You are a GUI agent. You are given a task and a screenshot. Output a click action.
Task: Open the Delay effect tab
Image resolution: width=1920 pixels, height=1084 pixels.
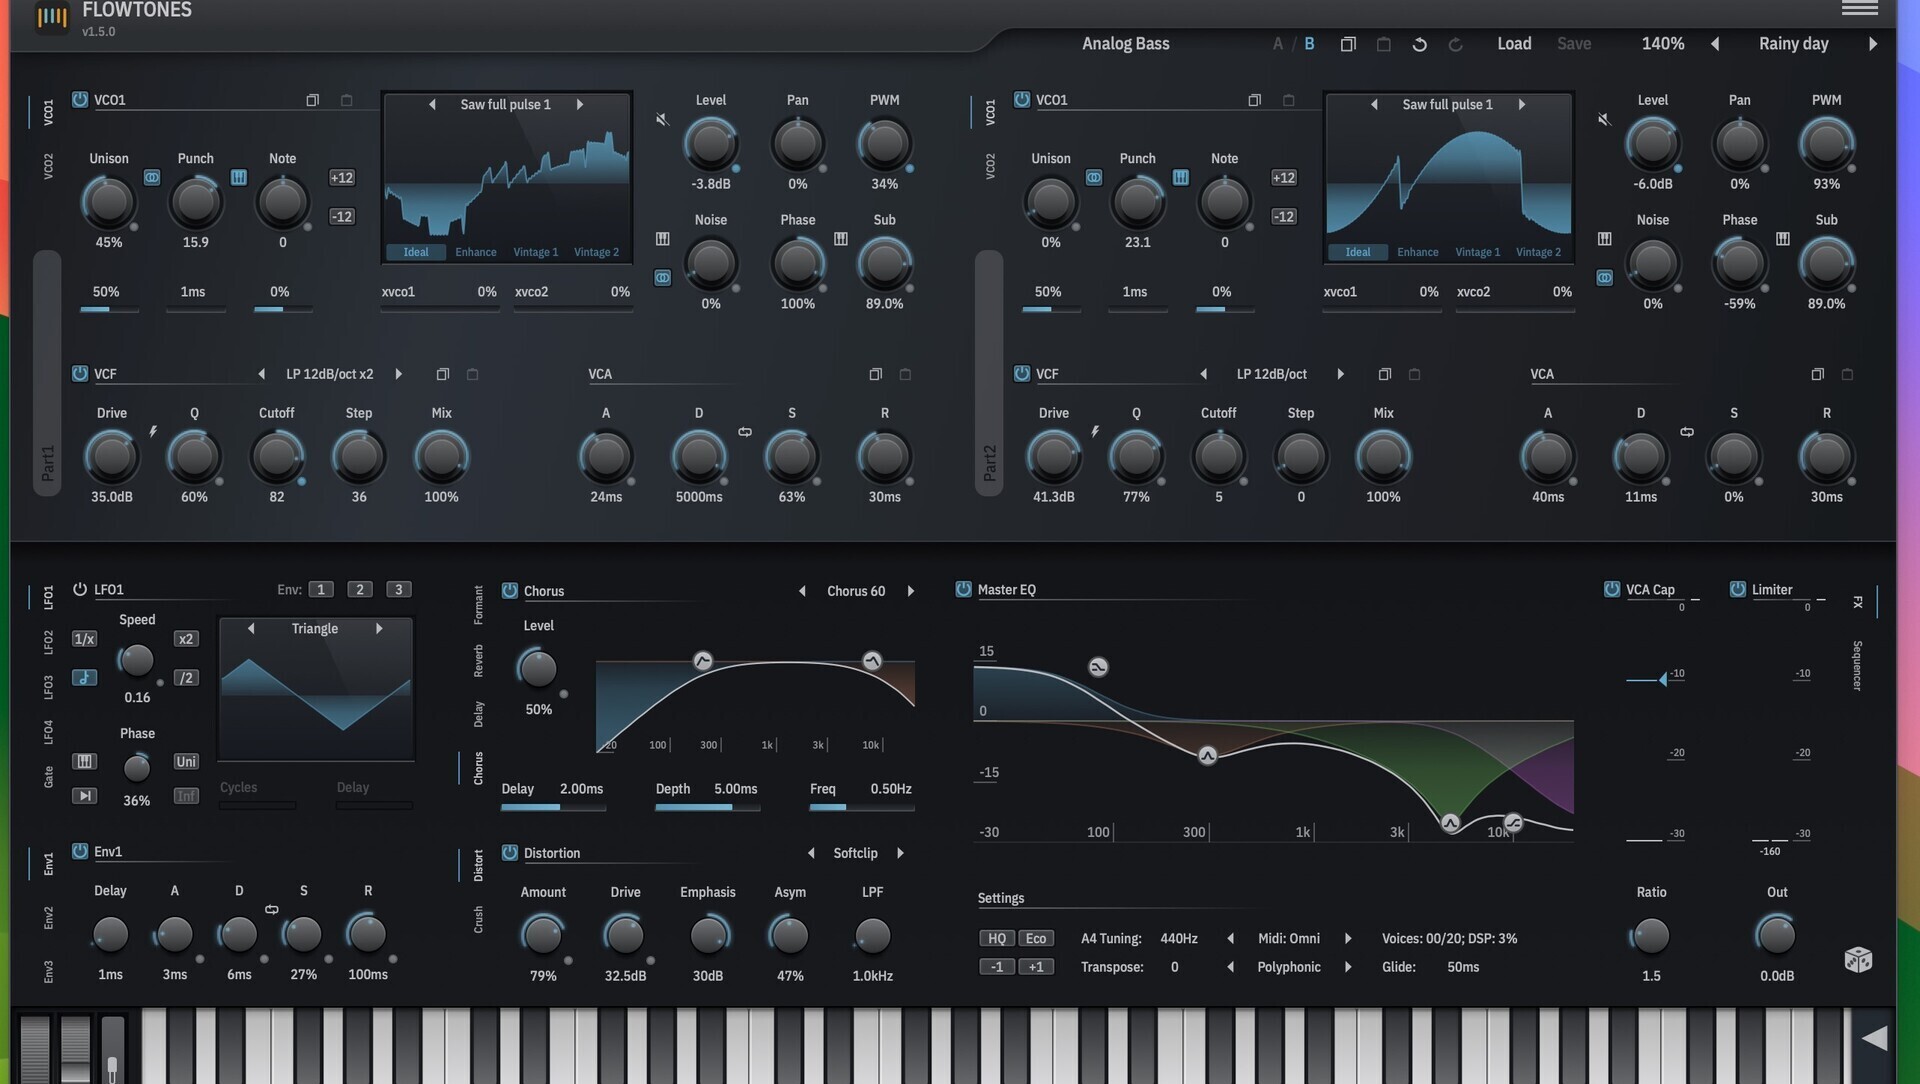(x=478, y=714)
